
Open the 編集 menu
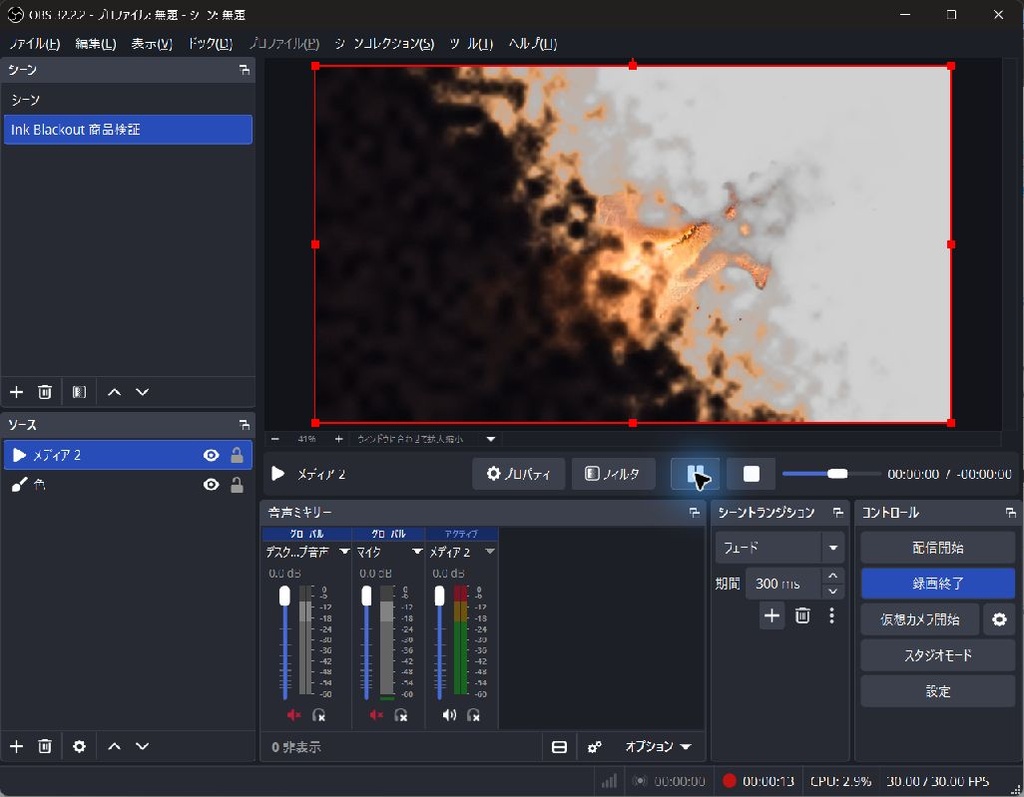[x=95, y=44]
